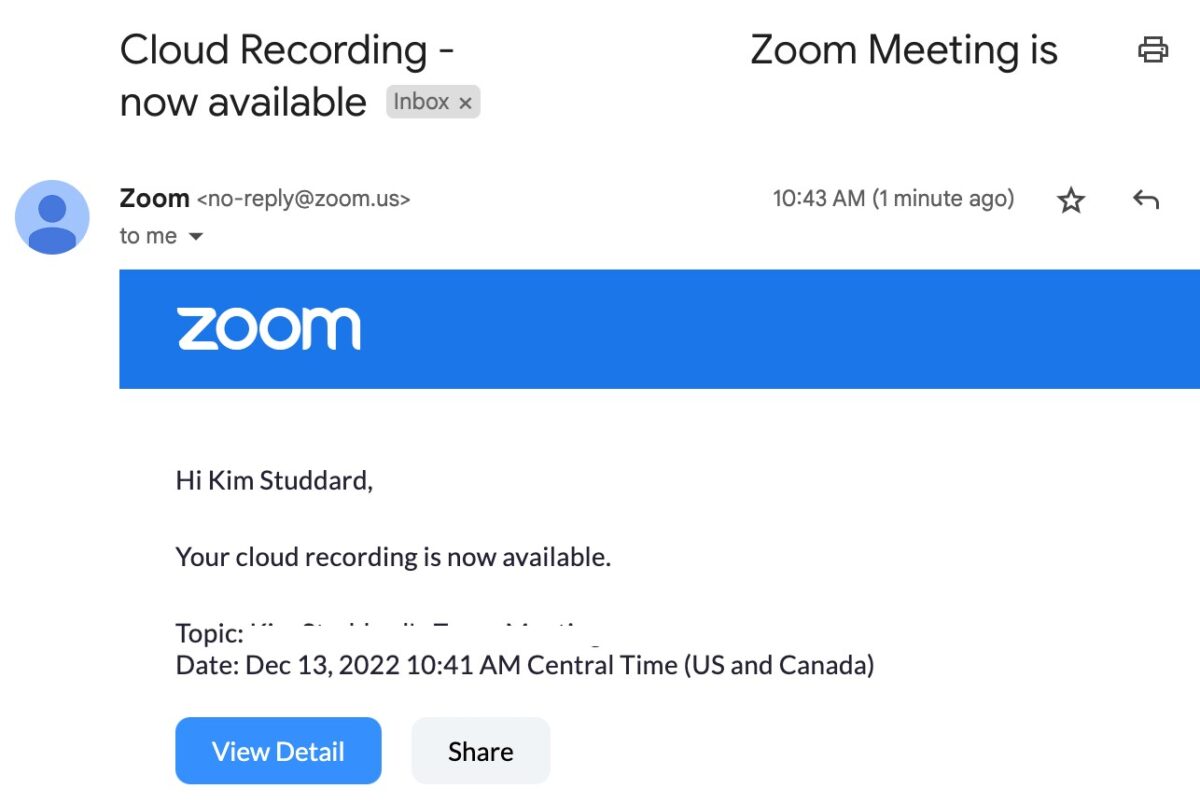Click the Date line showing Dec 13, 2022
The image size is (1200, 802).
pyautogui.click(x=524, y=665)
